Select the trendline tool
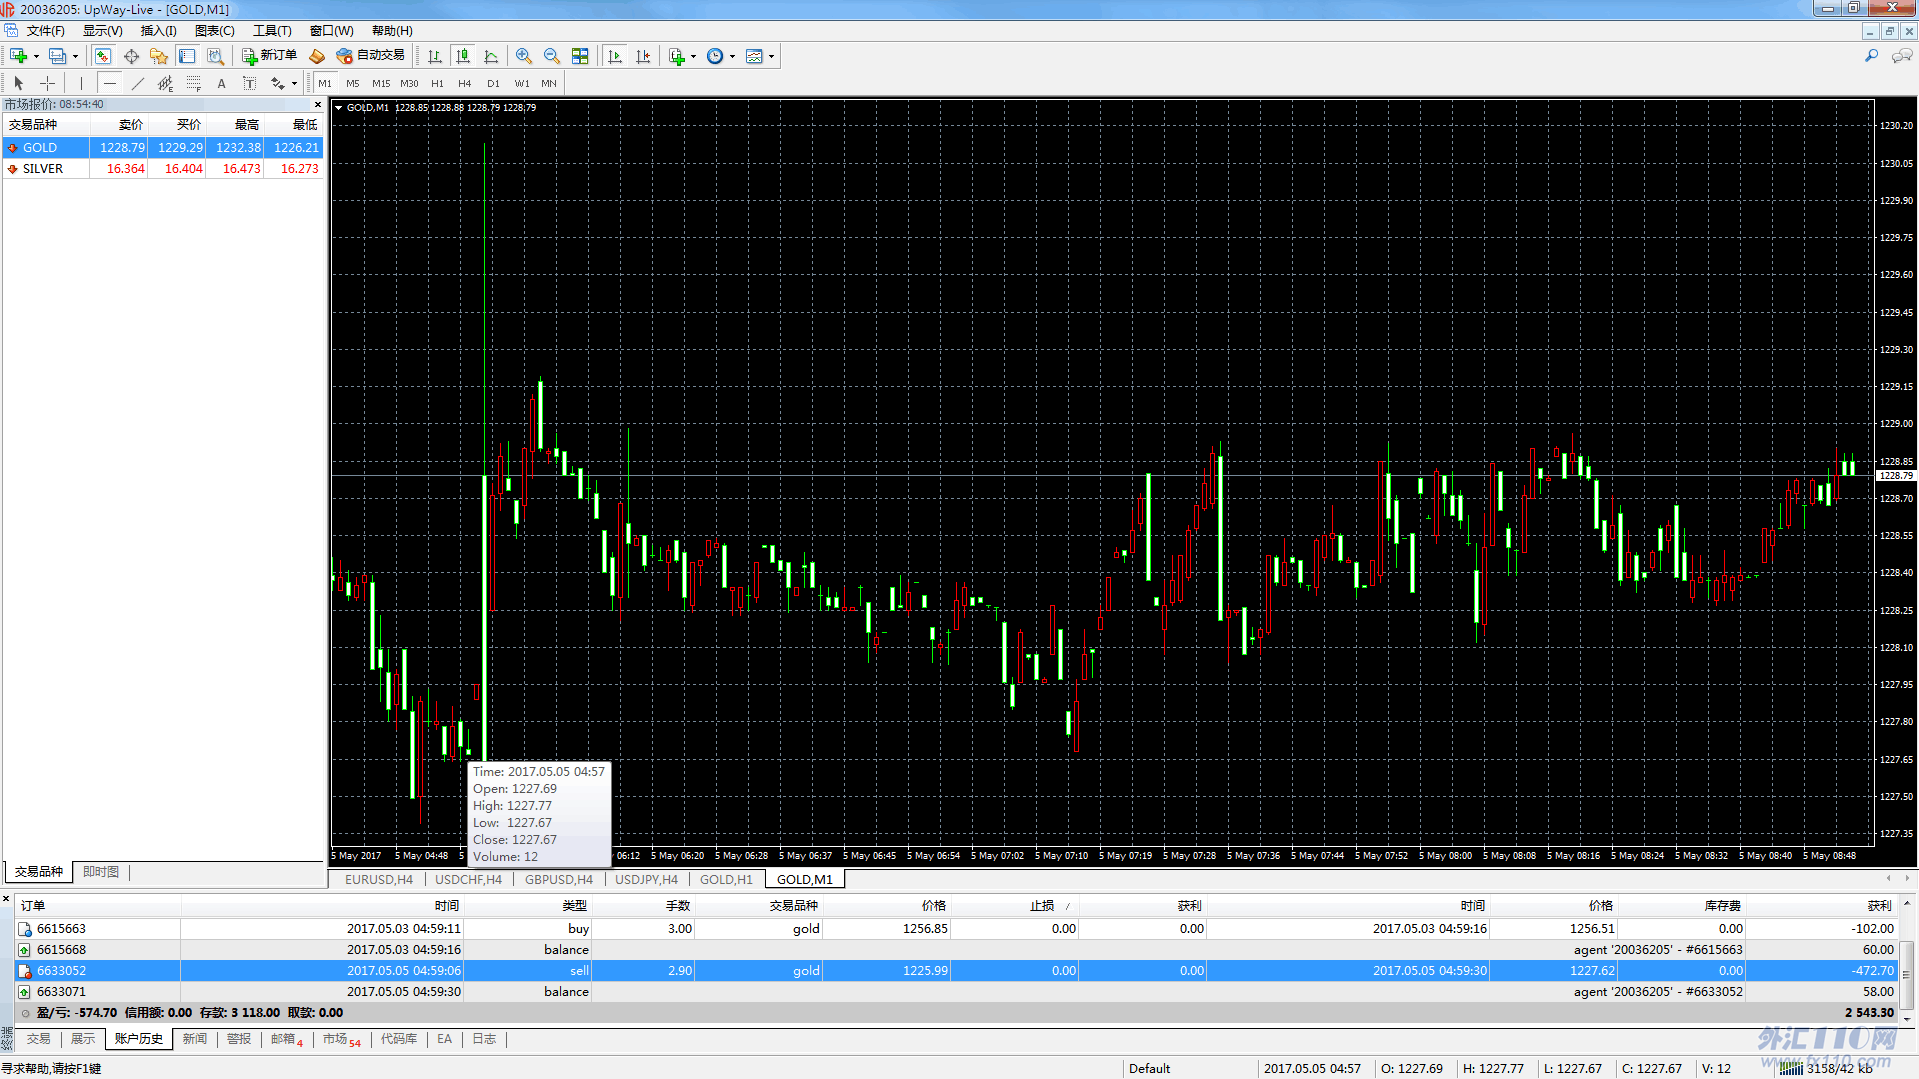The height and width of the screenshot is (1079, 1919). [x=138, y=83]
